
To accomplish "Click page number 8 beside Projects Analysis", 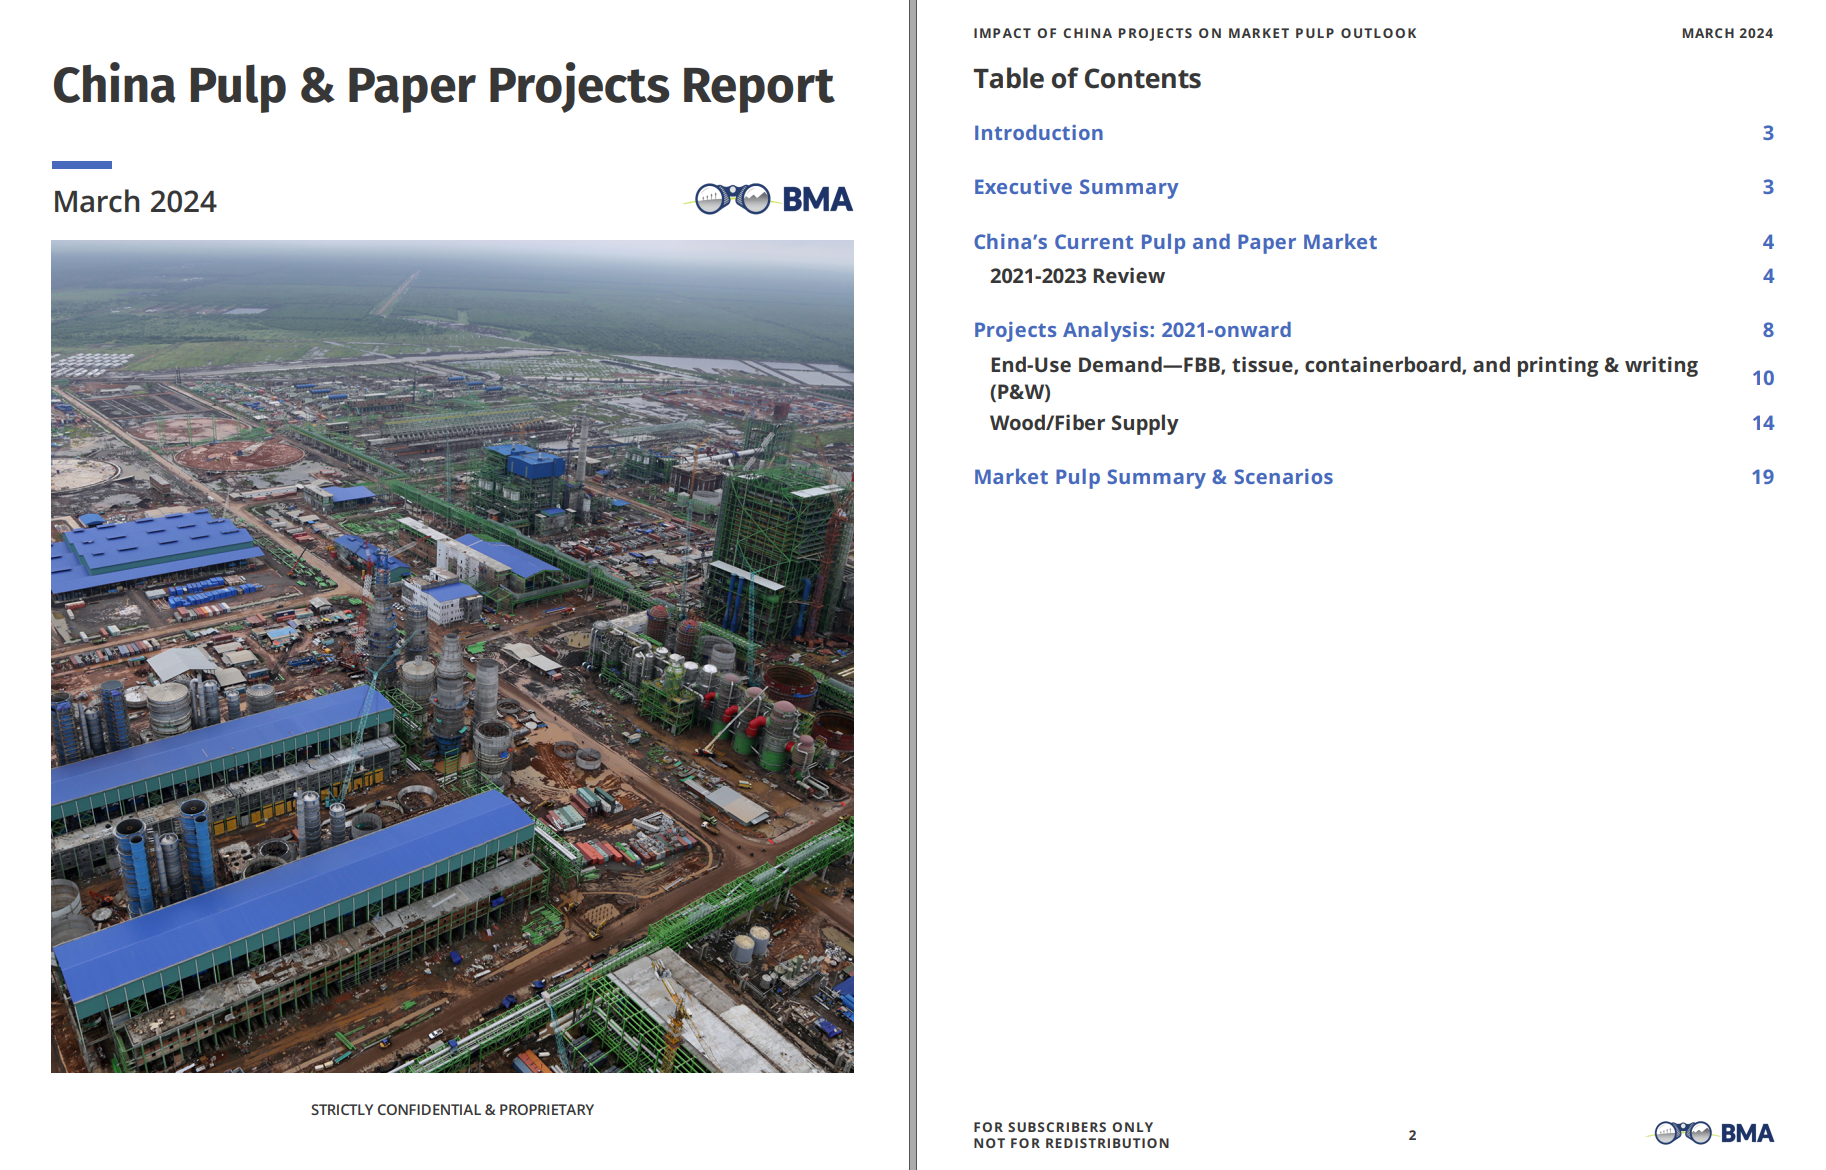I will pyautogui.click(x=1767, y=330).
